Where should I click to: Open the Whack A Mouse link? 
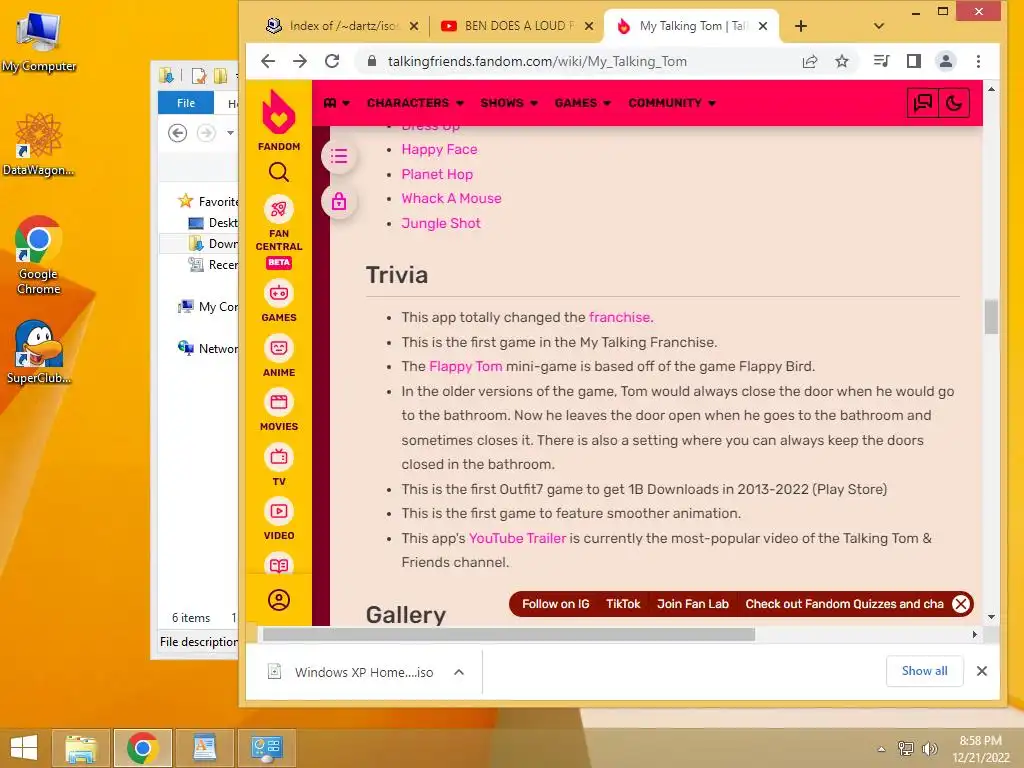click(451, 199)
